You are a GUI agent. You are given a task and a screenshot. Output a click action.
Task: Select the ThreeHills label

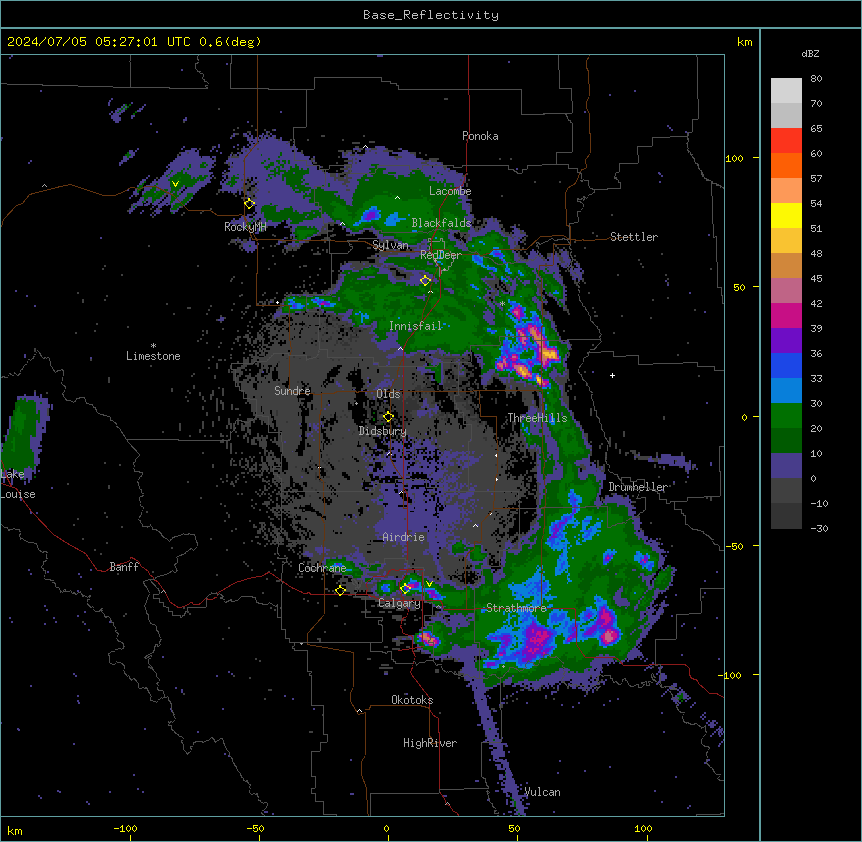pos(537,418)
